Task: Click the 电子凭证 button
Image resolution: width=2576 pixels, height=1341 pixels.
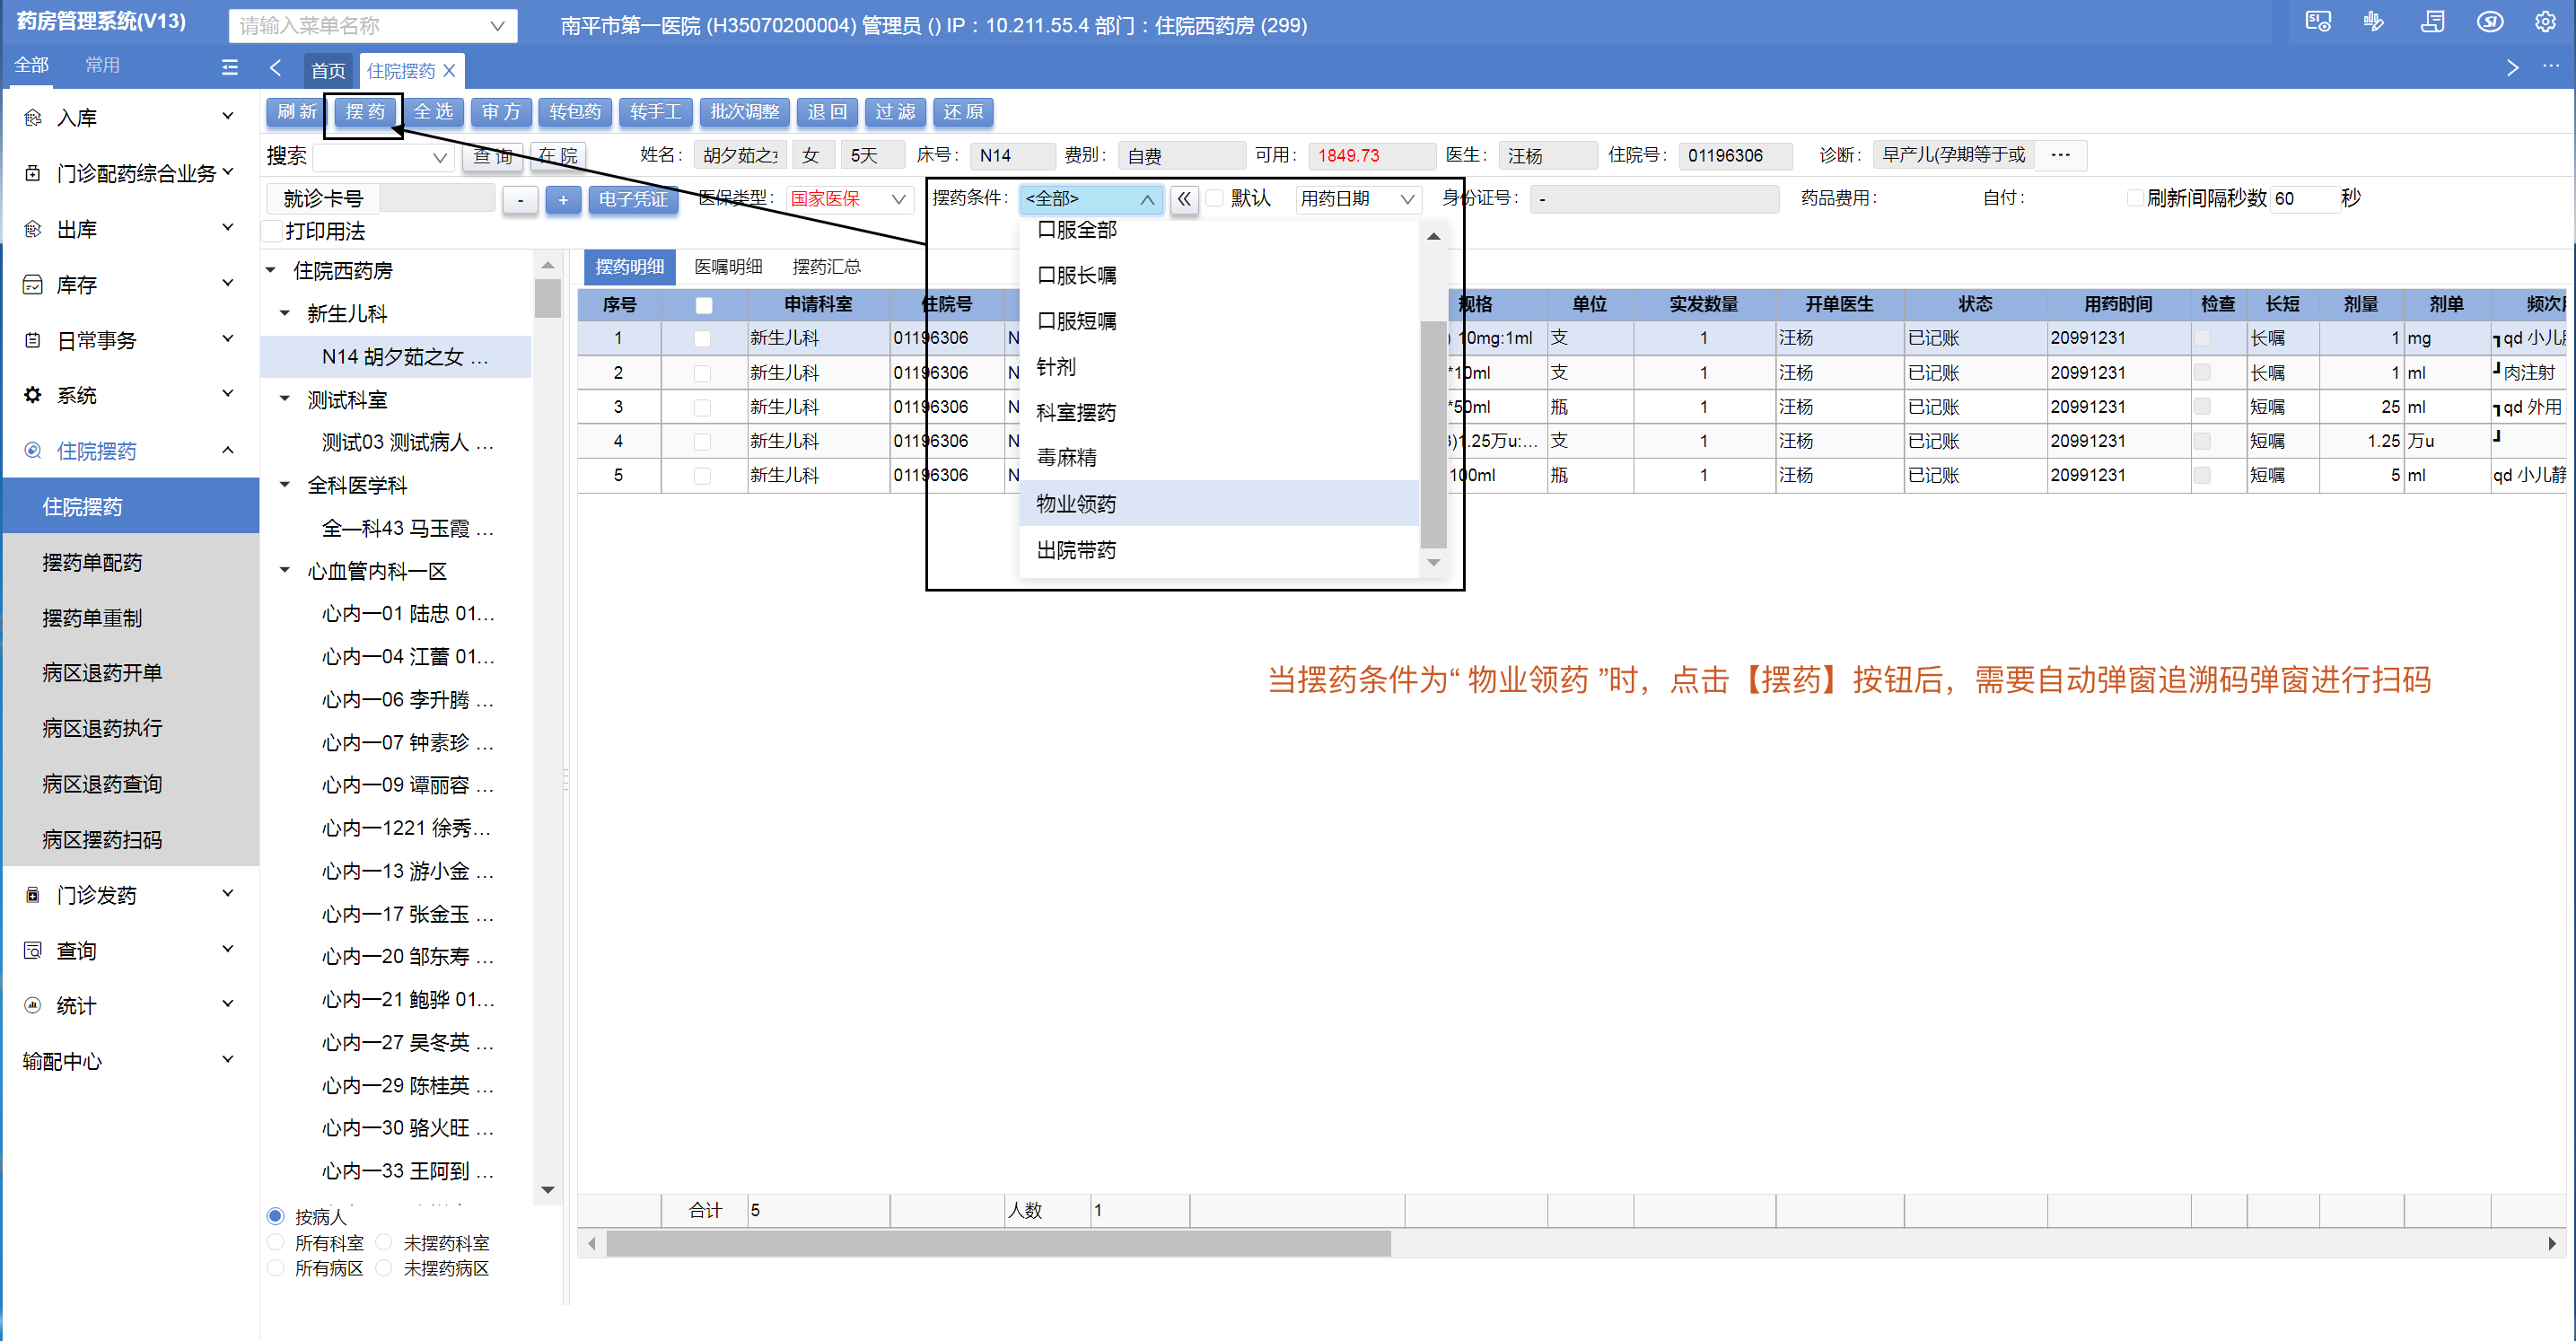Action: point(632,200)
